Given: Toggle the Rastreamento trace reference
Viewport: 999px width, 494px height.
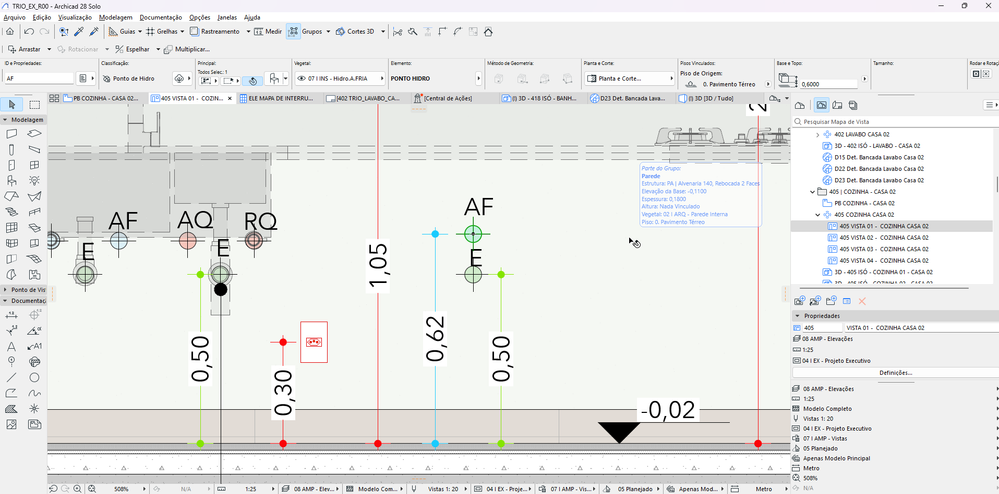Looking at the screenshot, I should (x=215, y=31).
